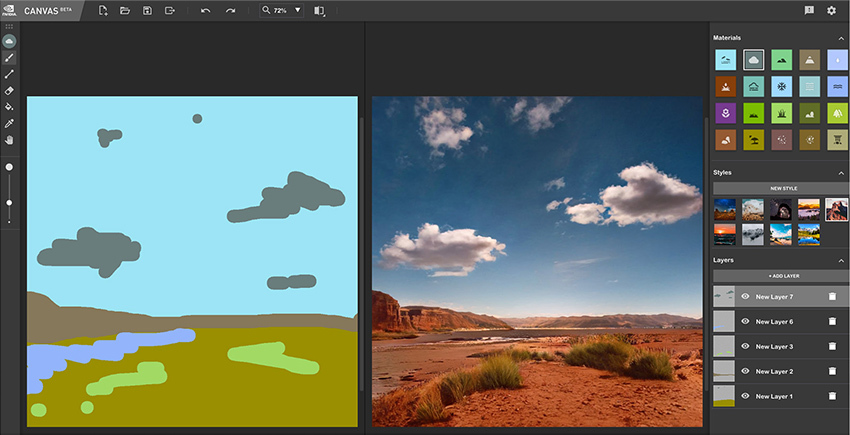Select the Brush tool
850x435 pixels.
click(x=9, y=58)
